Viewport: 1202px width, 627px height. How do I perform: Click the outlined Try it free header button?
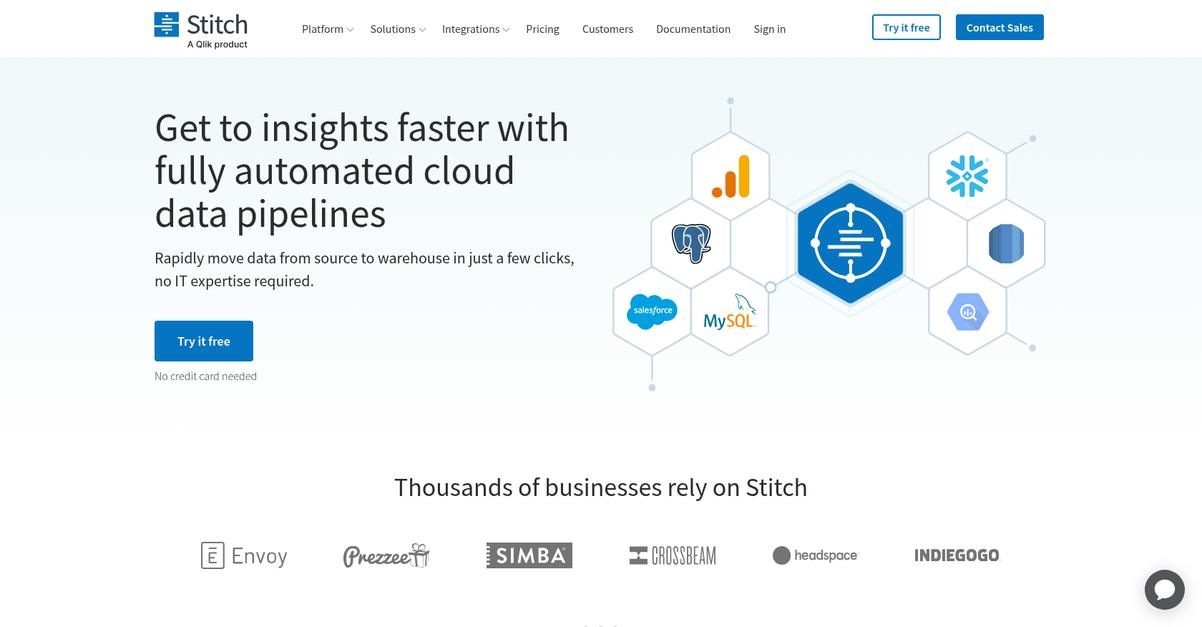906,28
